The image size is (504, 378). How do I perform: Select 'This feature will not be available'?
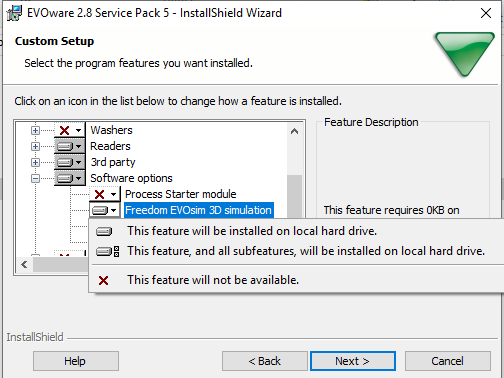pos(213,280)
